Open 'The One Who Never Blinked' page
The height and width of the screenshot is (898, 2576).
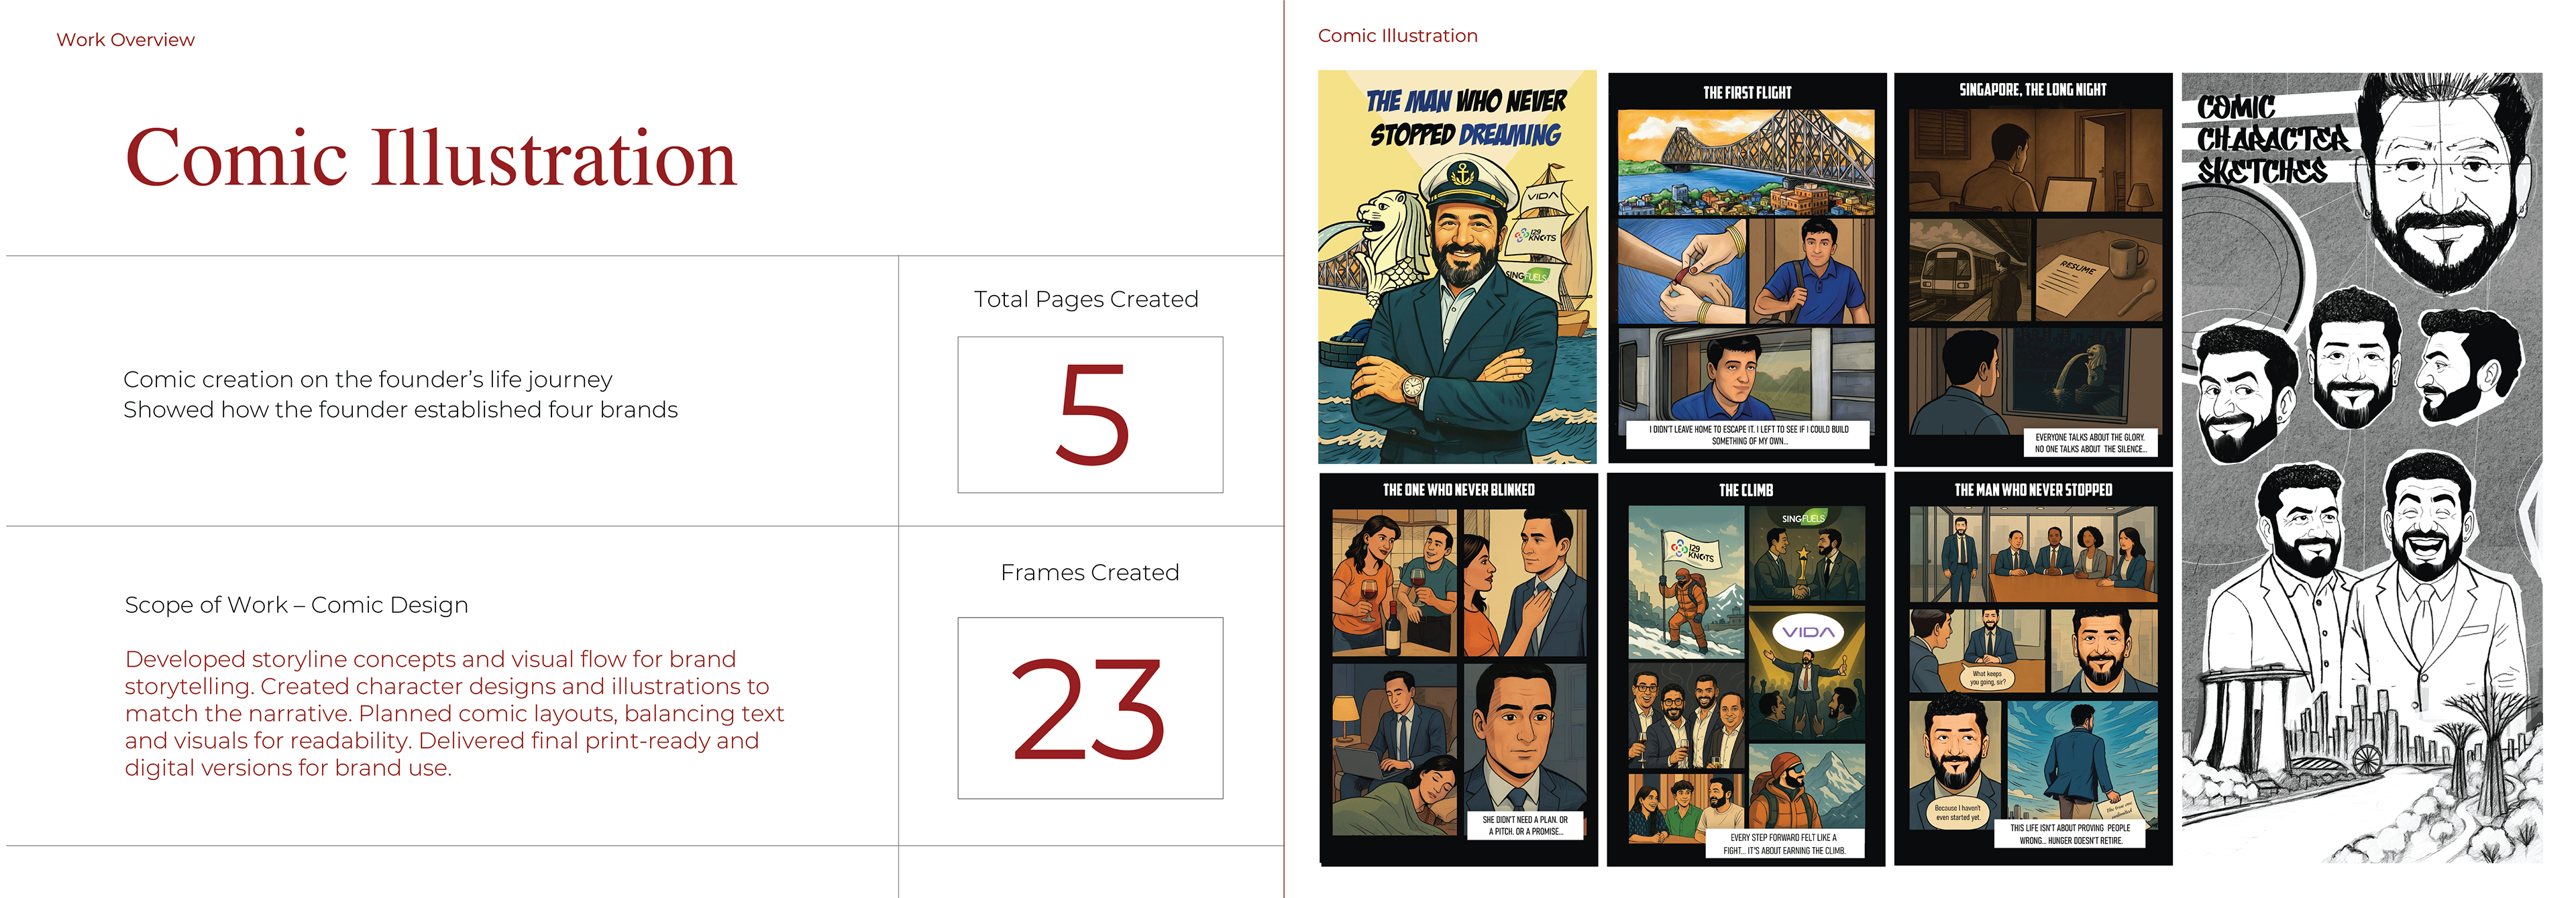pos(1458,669)
